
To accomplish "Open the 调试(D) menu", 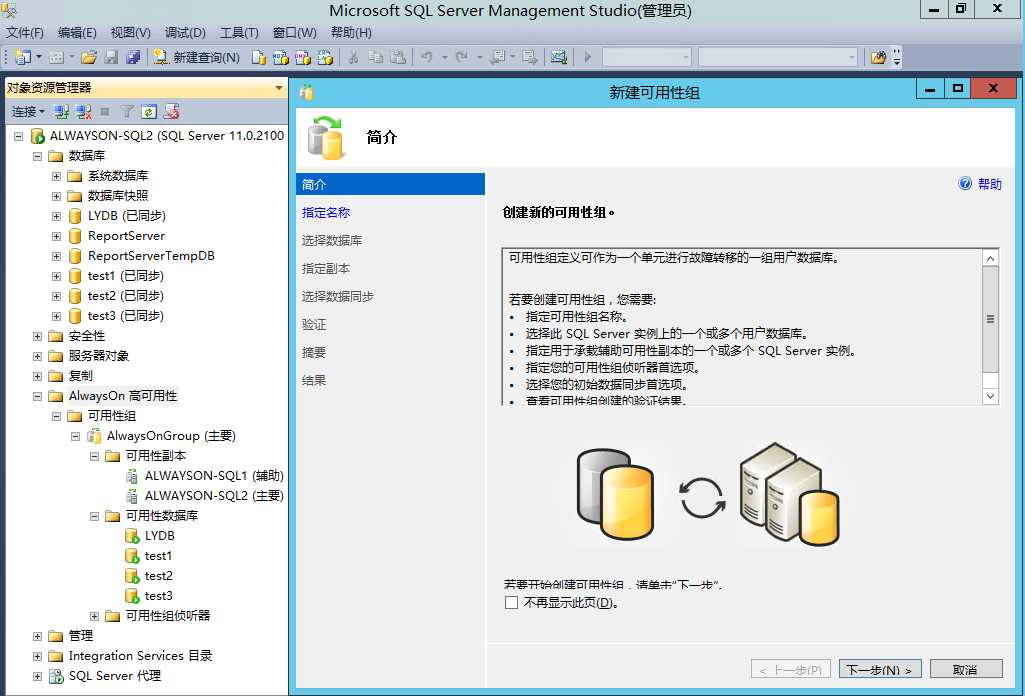I will (x=185, y=33).
